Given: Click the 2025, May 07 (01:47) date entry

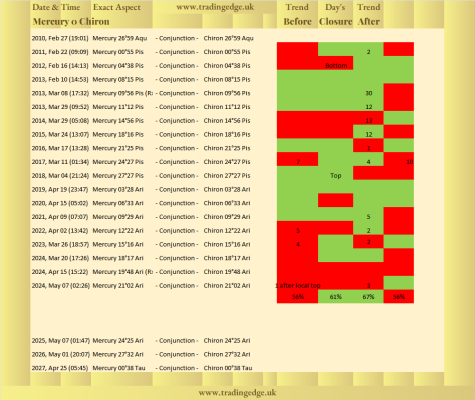Looking at the screenshot, I should point(61,341).
